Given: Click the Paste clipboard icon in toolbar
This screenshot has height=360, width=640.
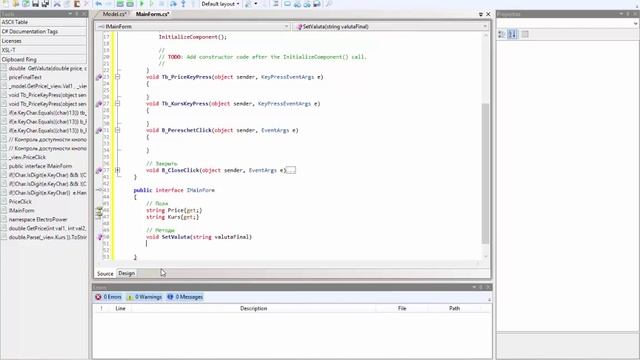Looking at the screenshot, I should tap(77, 4).
